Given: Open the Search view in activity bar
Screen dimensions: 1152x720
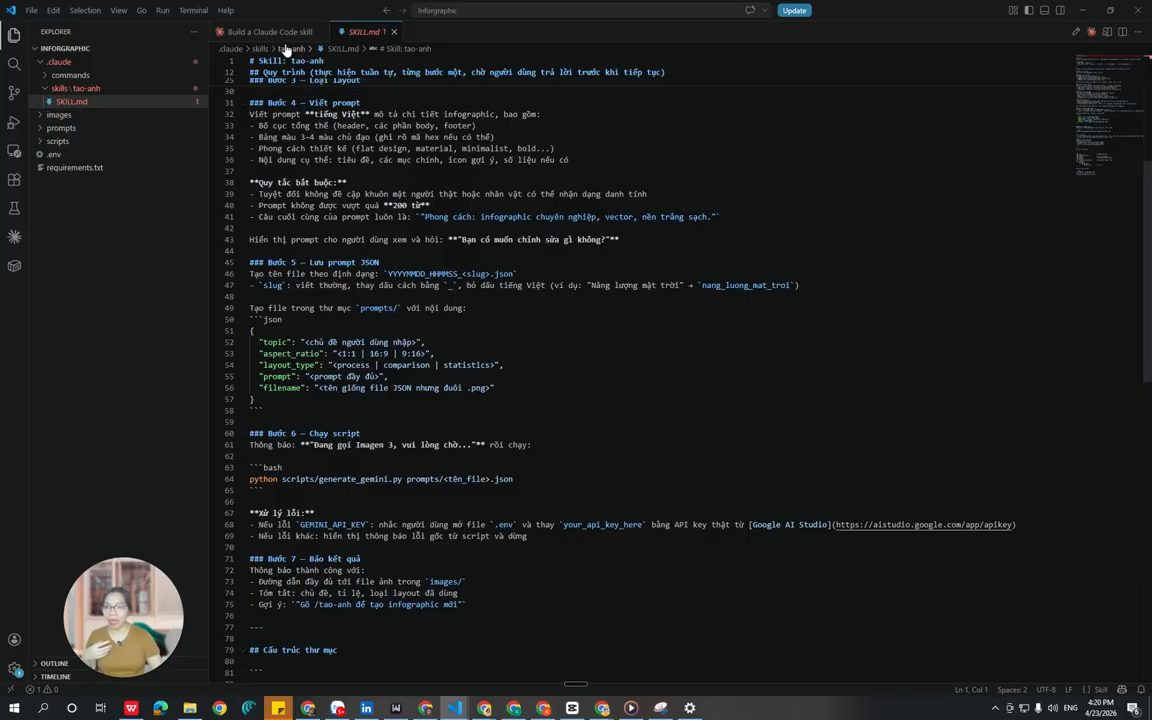Looking at the screenshot, I should (x=14, y=64).
